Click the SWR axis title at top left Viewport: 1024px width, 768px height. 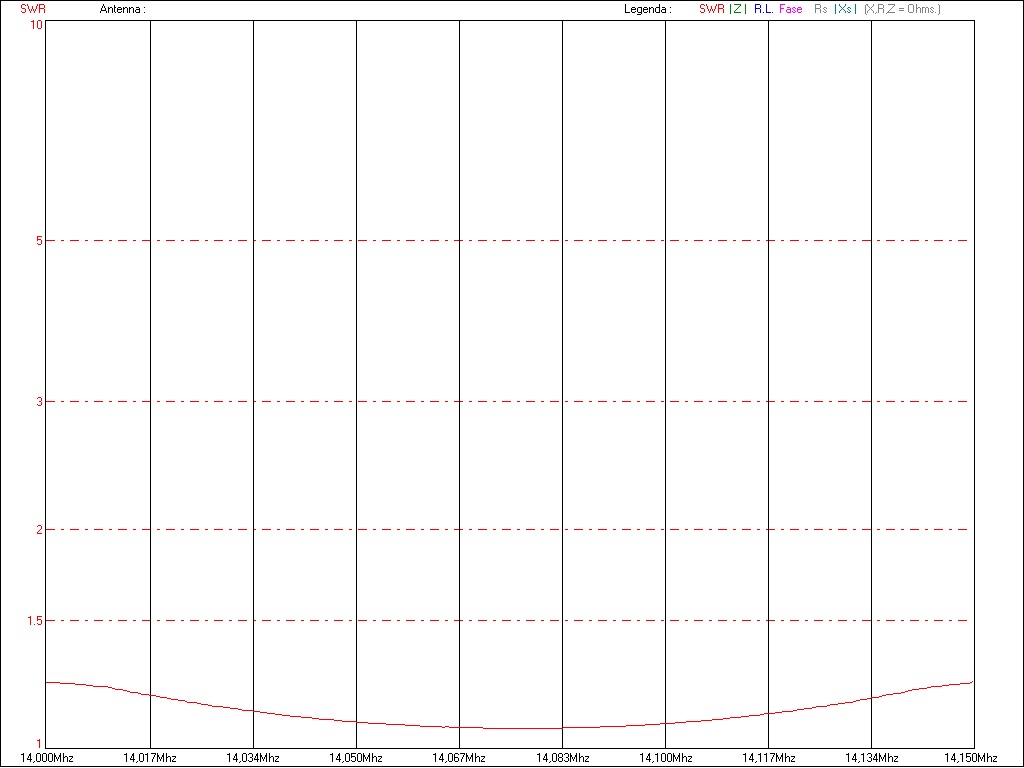(33, 9)
